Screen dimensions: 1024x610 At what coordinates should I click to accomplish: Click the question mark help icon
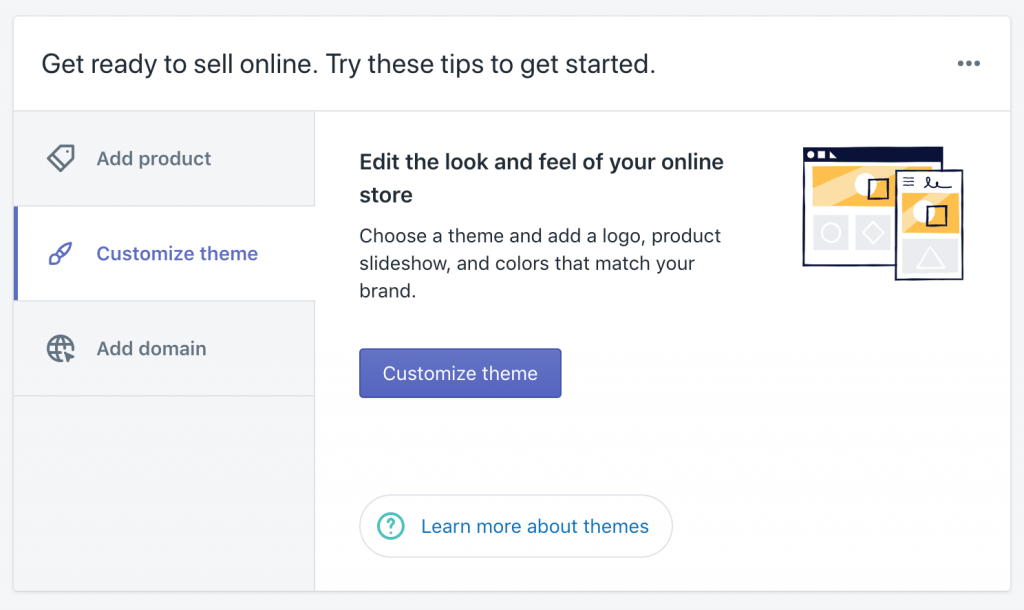pyautogui.click(x=391, y=526)
